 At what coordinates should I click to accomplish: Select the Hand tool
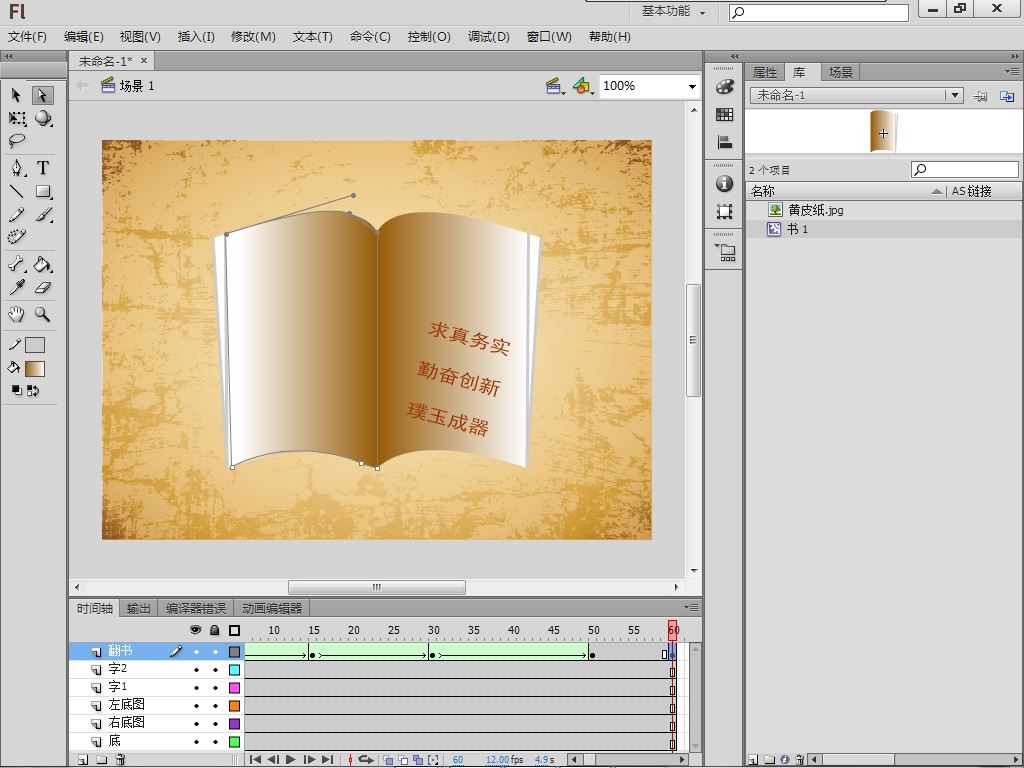(16, 315)
